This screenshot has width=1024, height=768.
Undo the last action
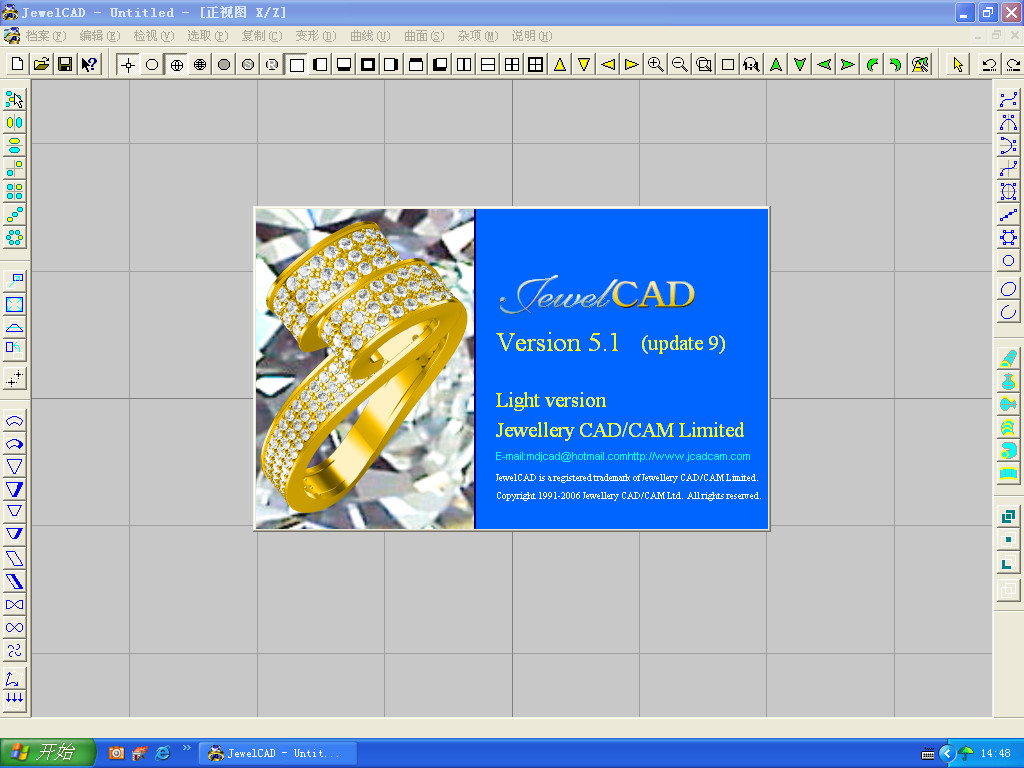point(989,64)
